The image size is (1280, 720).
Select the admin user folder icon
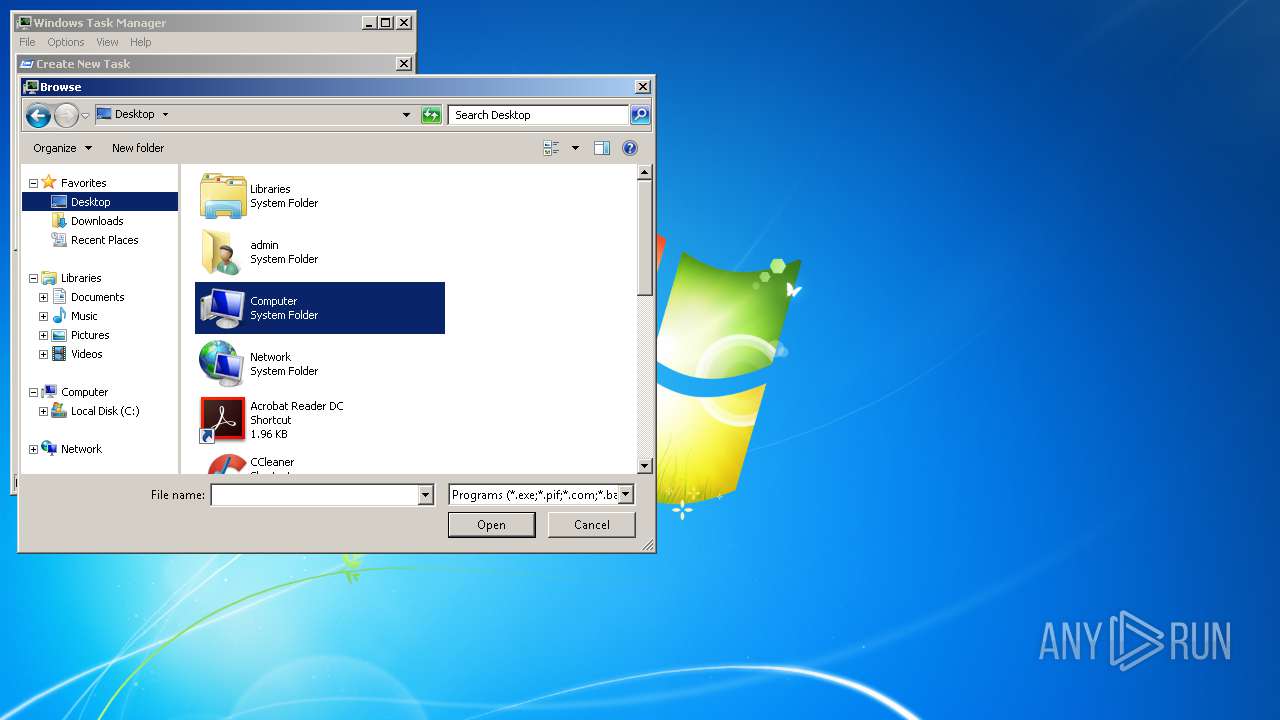click(x=222, y=251)
